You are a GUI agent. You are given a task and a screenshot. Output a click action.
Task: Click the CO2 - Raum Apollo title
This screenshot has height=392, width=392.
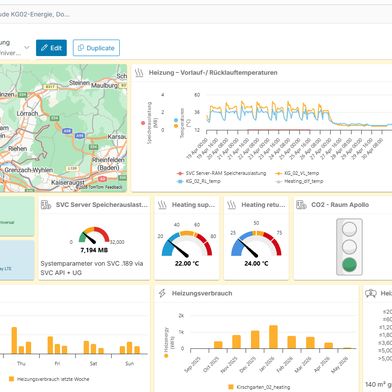tap(340, 205)
